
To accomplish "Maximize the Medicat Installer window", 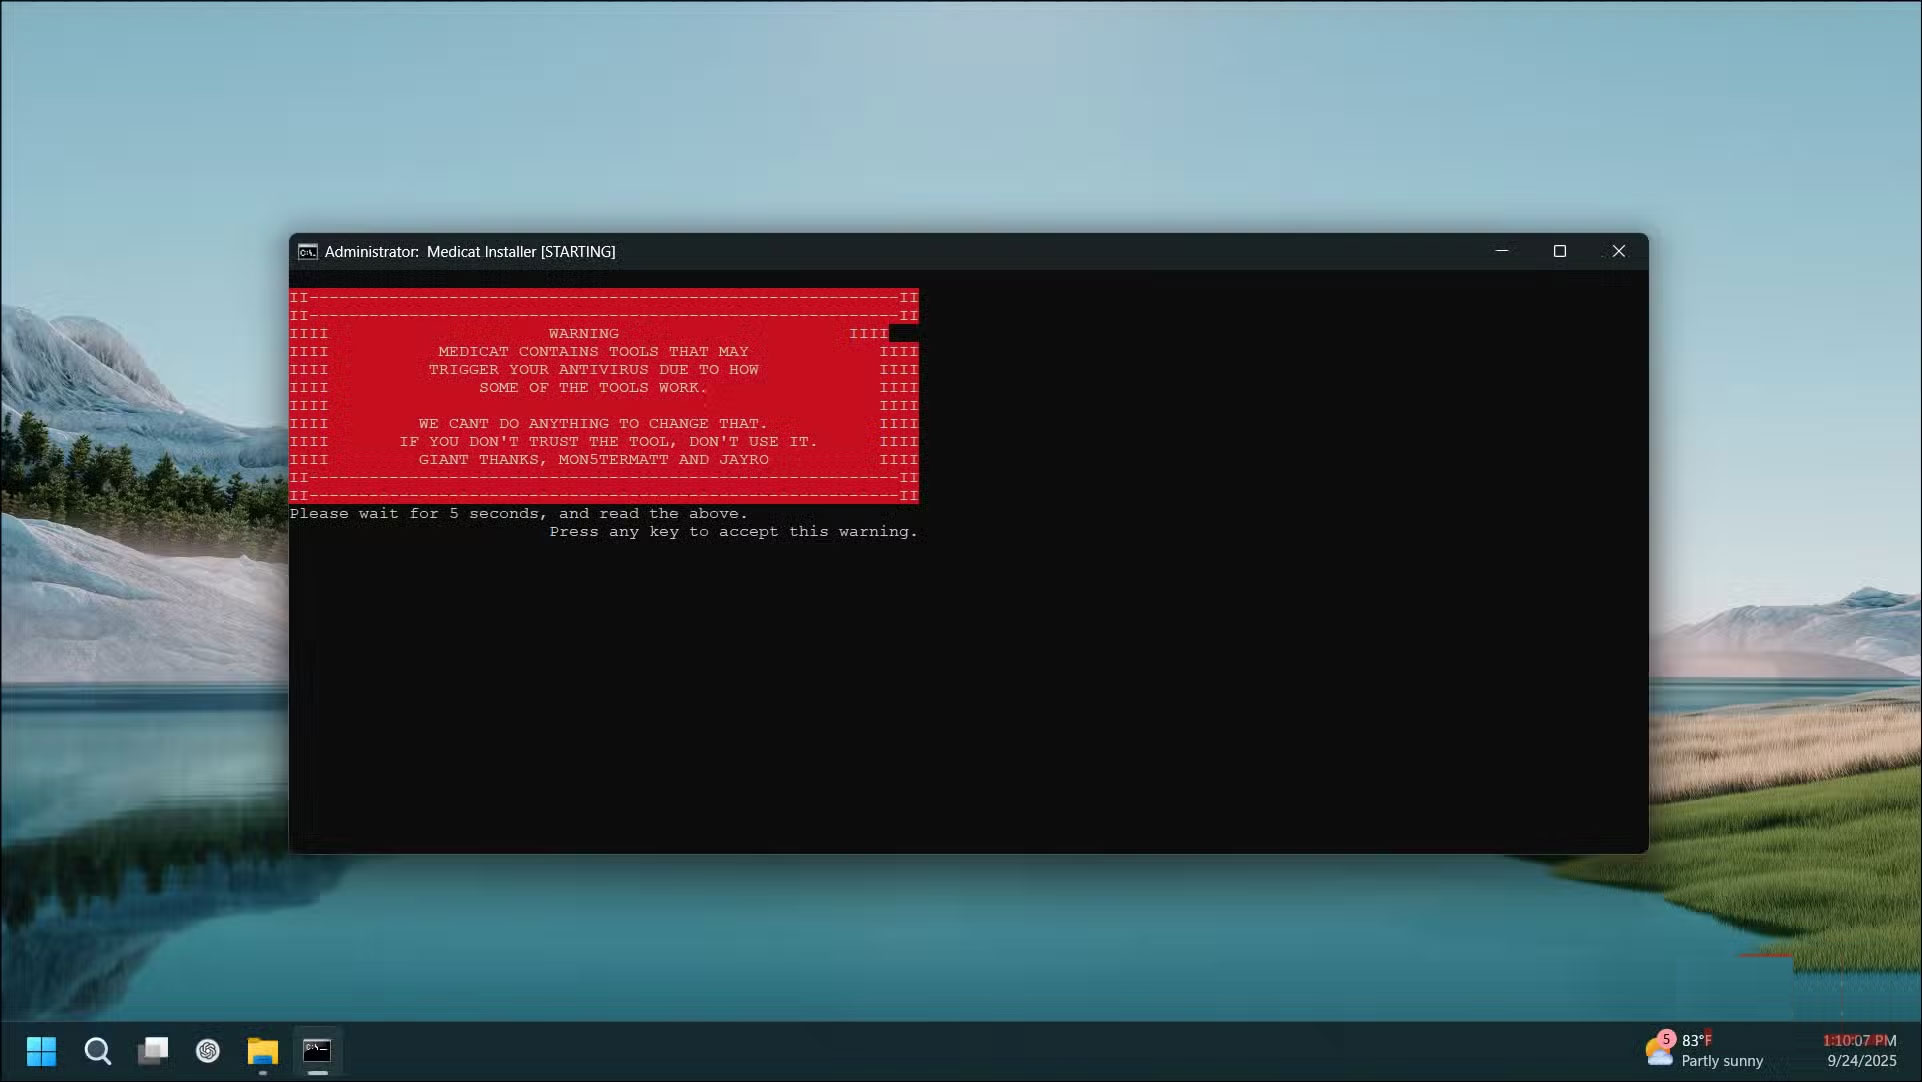I will click(1559, 251).
